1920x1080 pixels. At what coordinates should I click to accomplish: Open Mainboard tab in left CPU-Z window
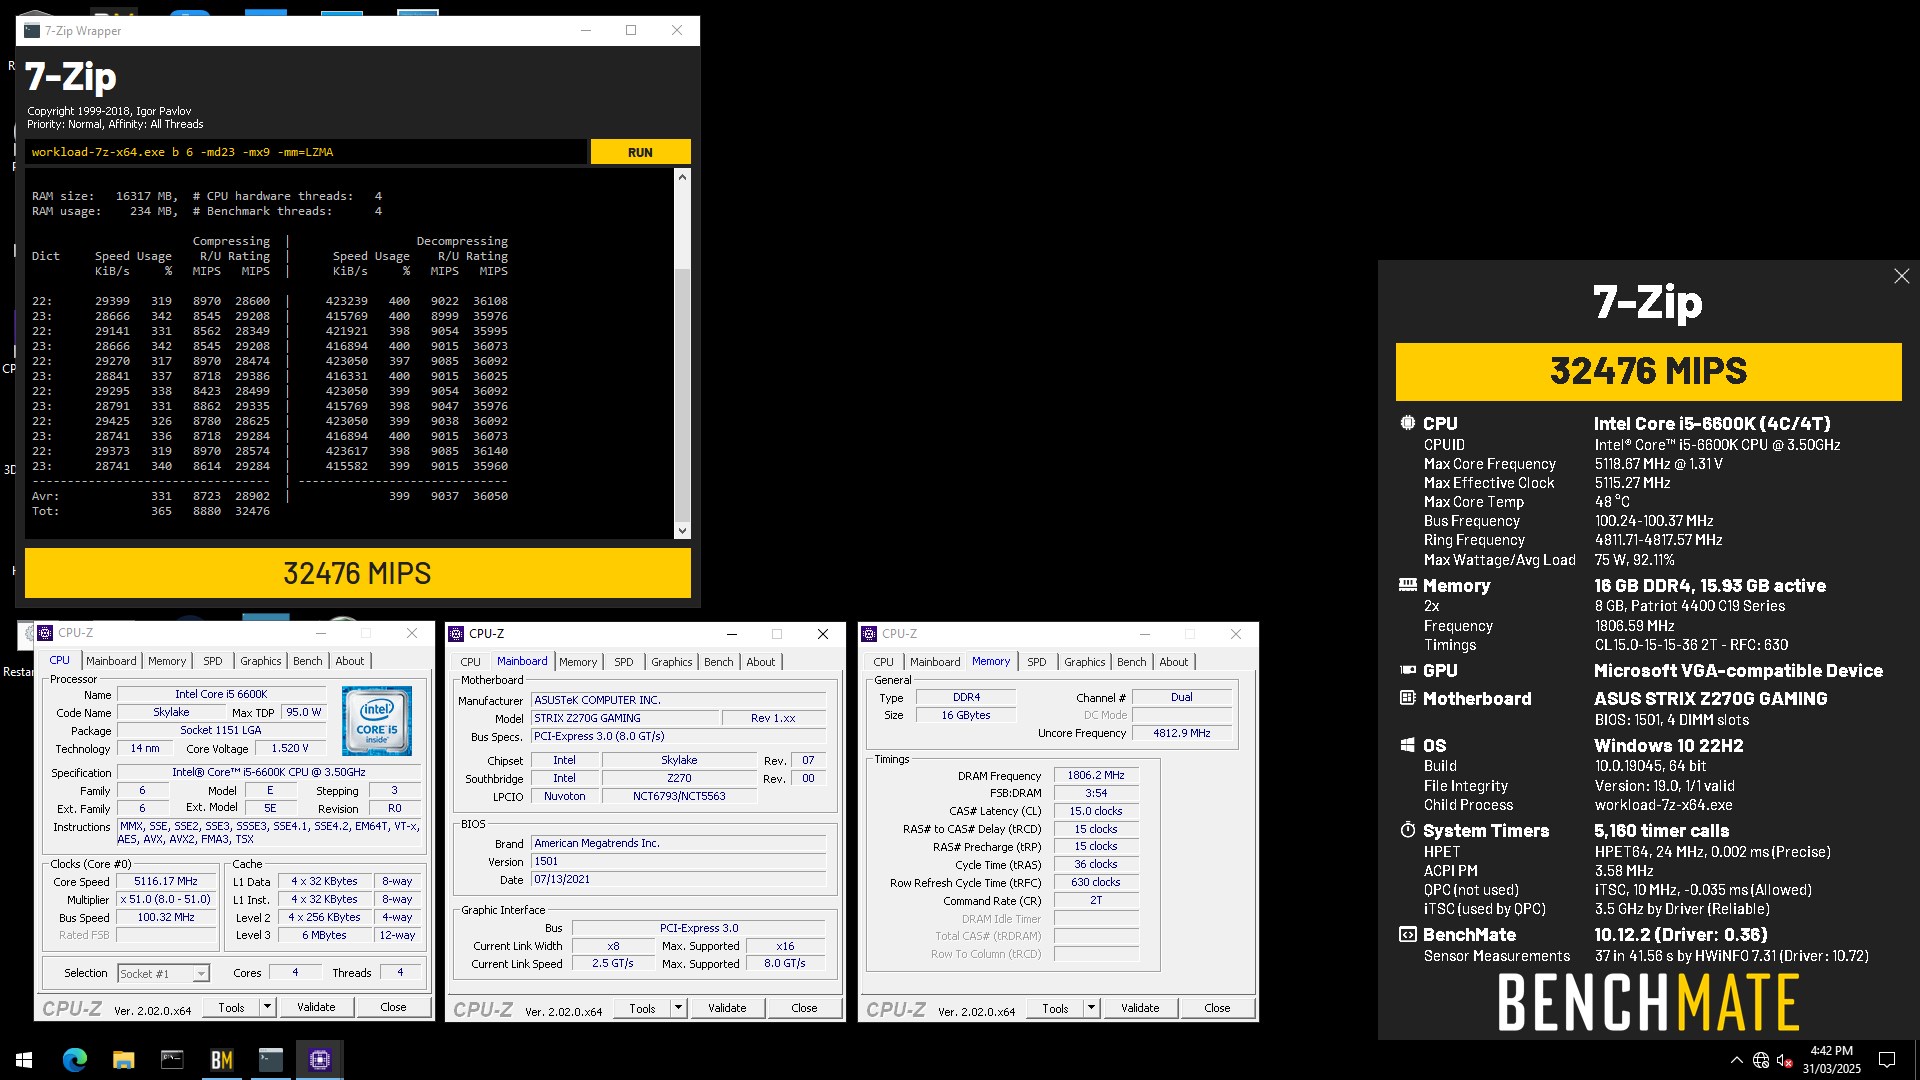(x=111, y=661)
